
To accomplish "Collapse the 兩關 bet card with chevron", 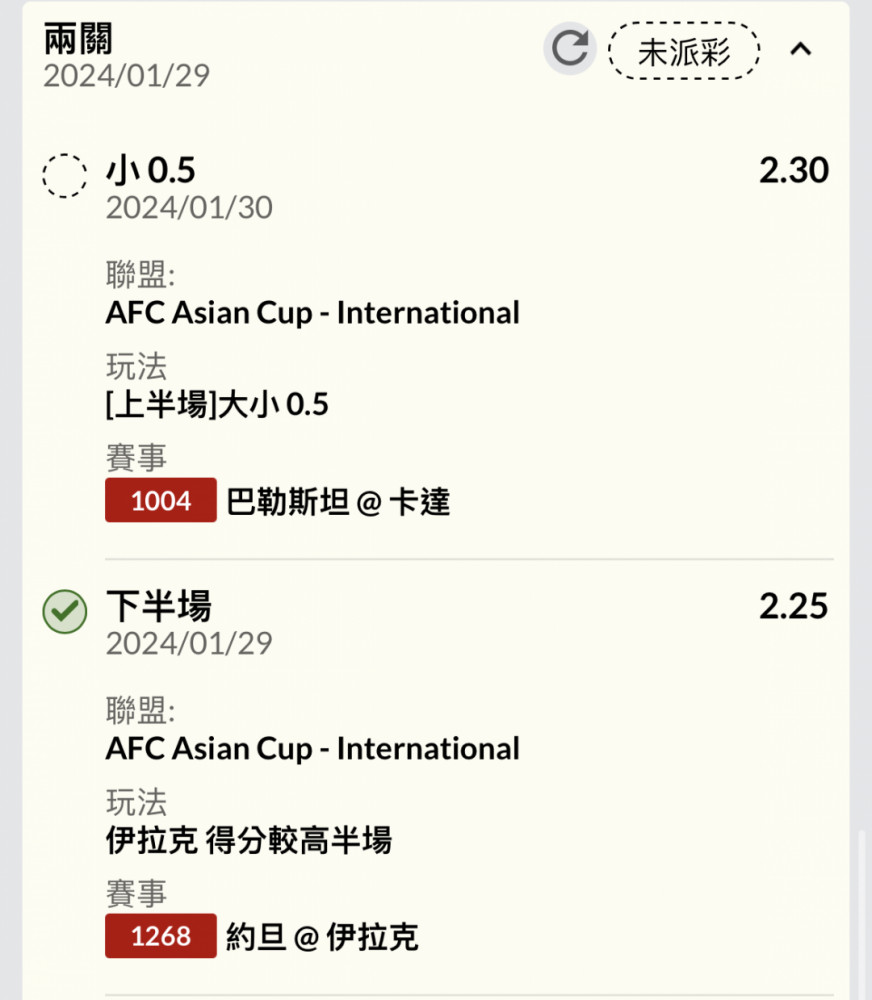I will click(x=801, y=49).
